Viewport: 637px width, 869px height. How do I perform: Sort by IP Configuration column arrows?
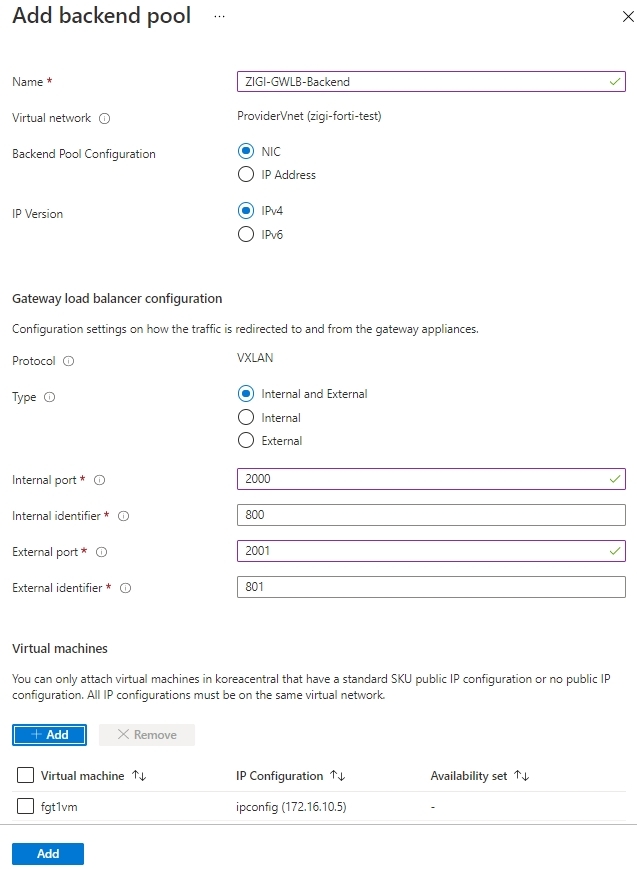338,776
